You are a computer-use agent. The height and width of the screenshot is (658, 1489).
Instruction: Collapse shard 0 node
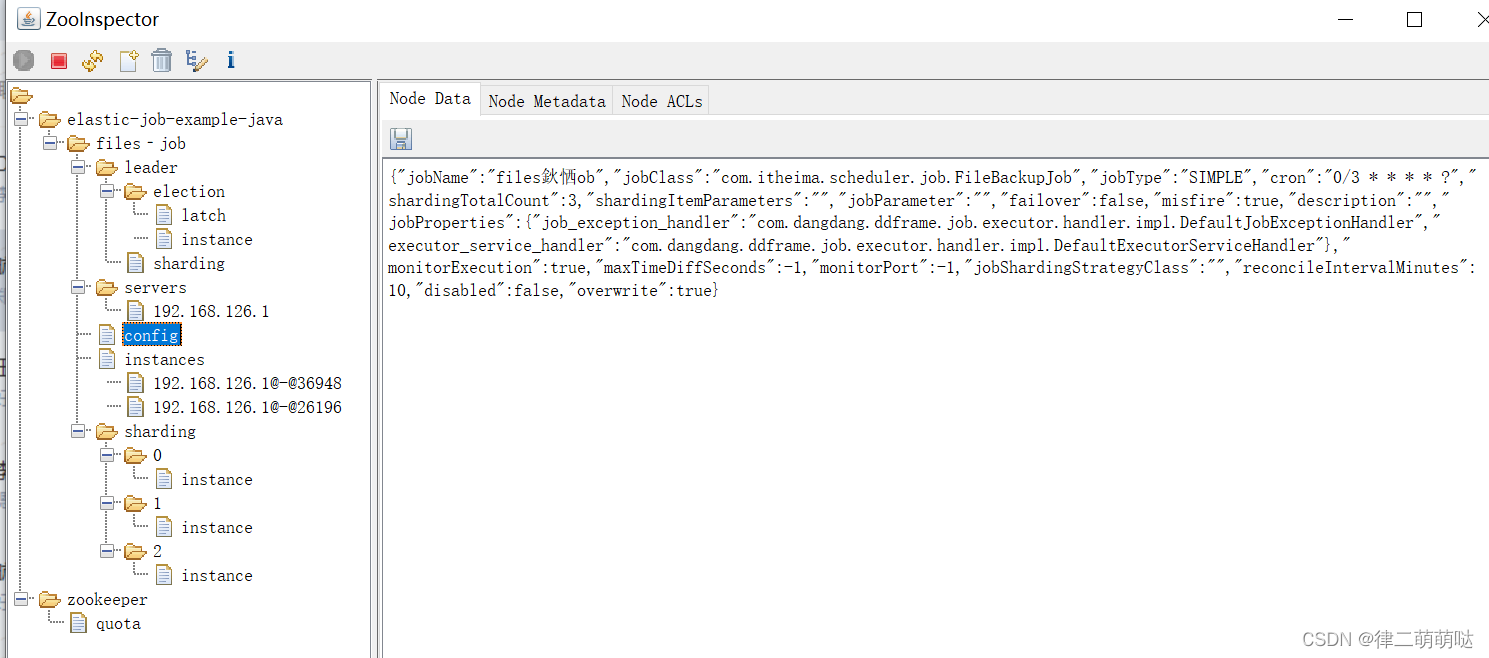pos(106,455)
